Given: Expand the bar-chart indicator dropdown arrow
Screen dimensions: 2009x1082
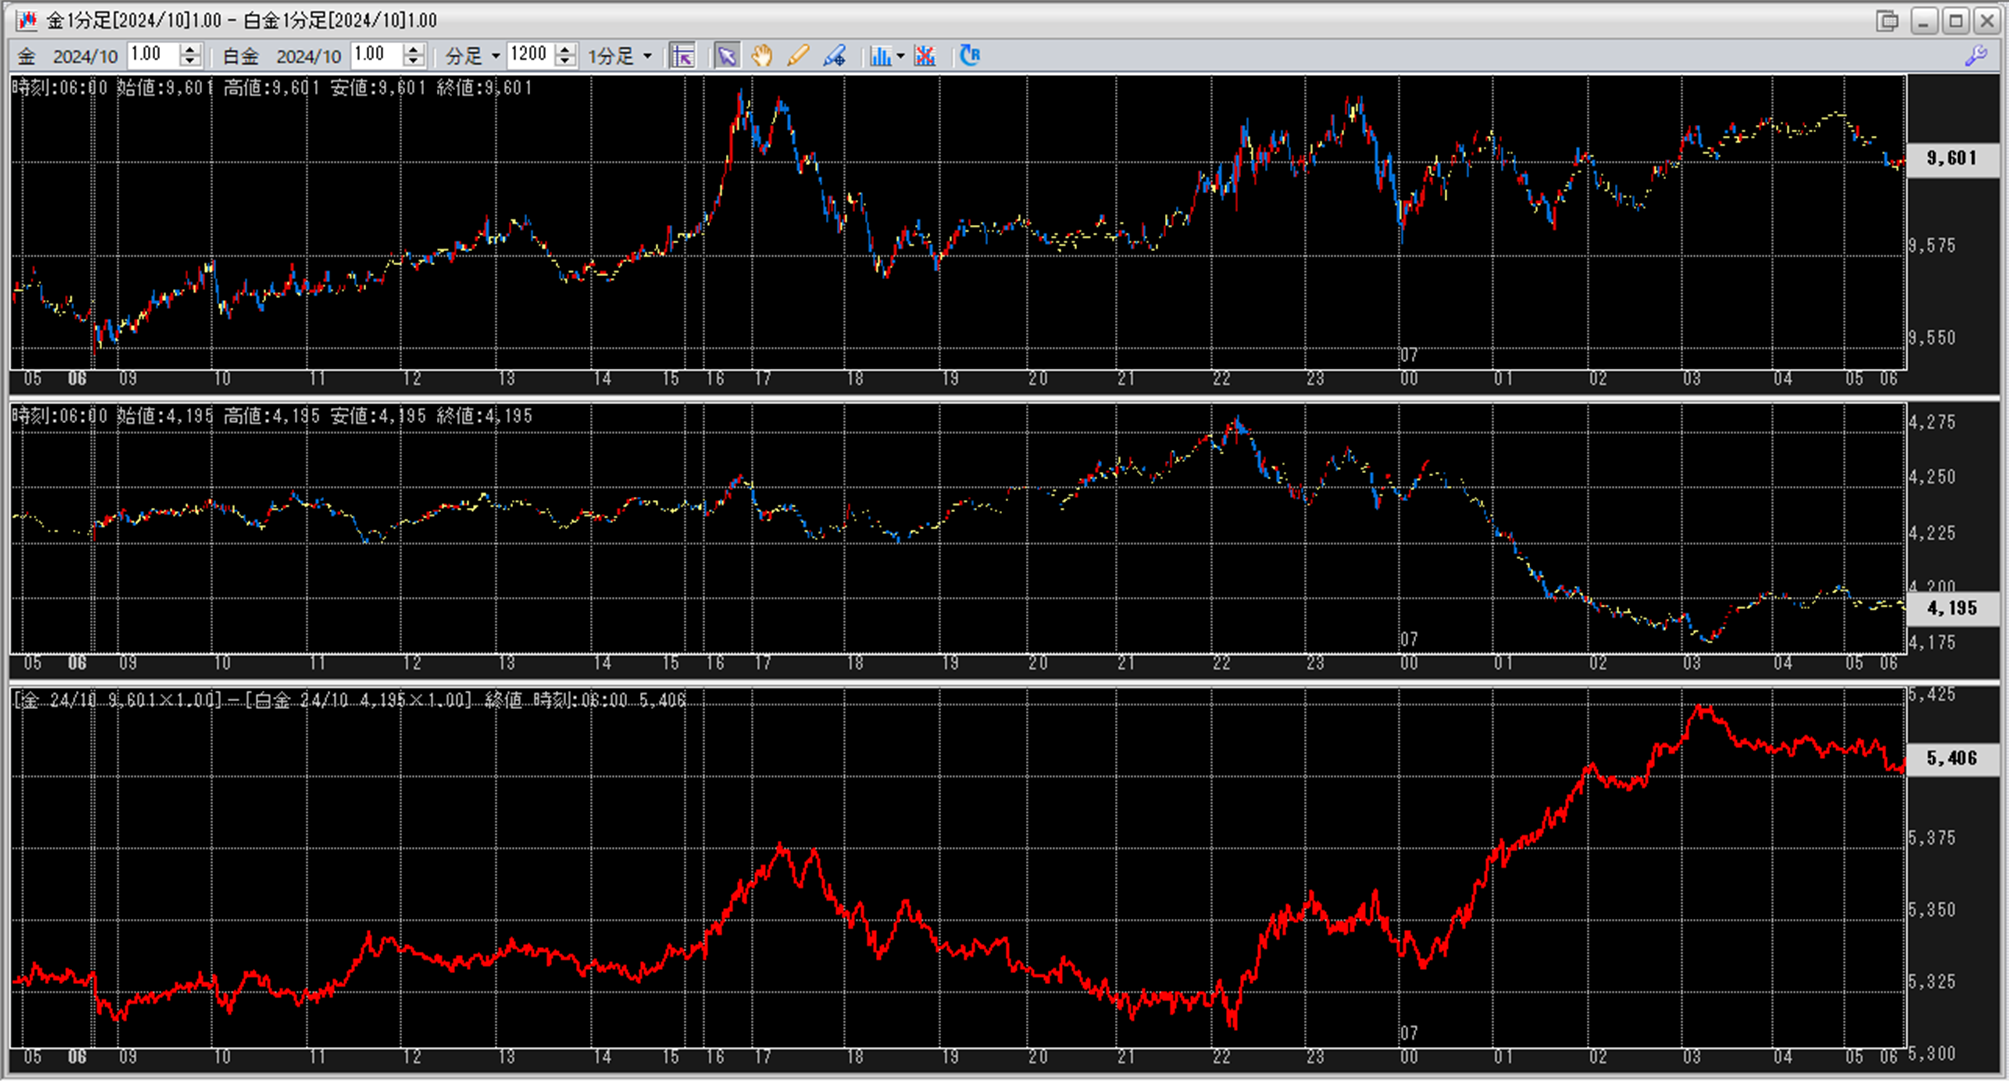Looking at the screenshot, I should [x=900, y=56].
